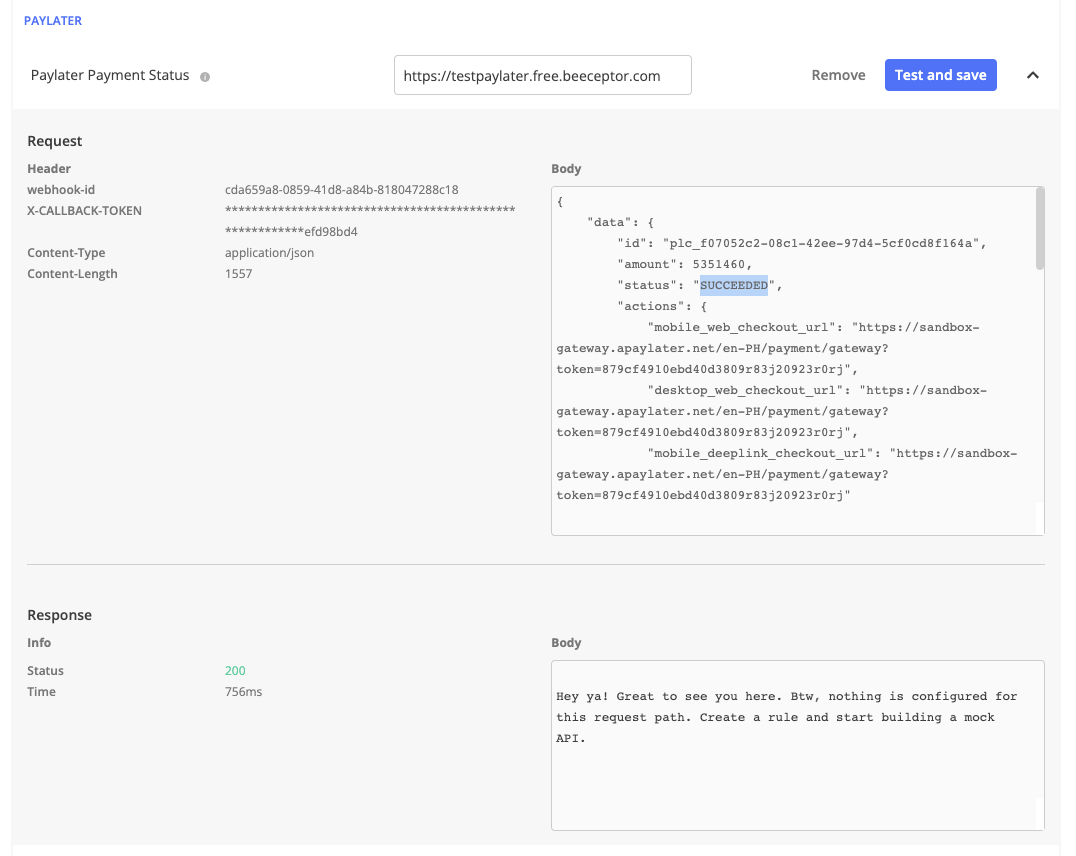This screenshot has height=856, width=1076.
Task: Focus the beeceptor webhook URL field
Action: click(542, 75)
